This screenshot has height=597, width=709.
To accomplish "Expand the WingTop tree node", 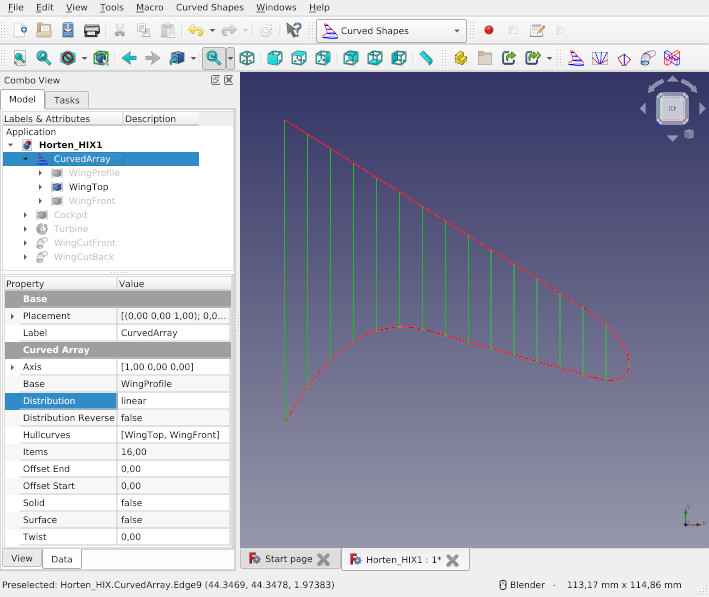I will click(x=40, y=187).
